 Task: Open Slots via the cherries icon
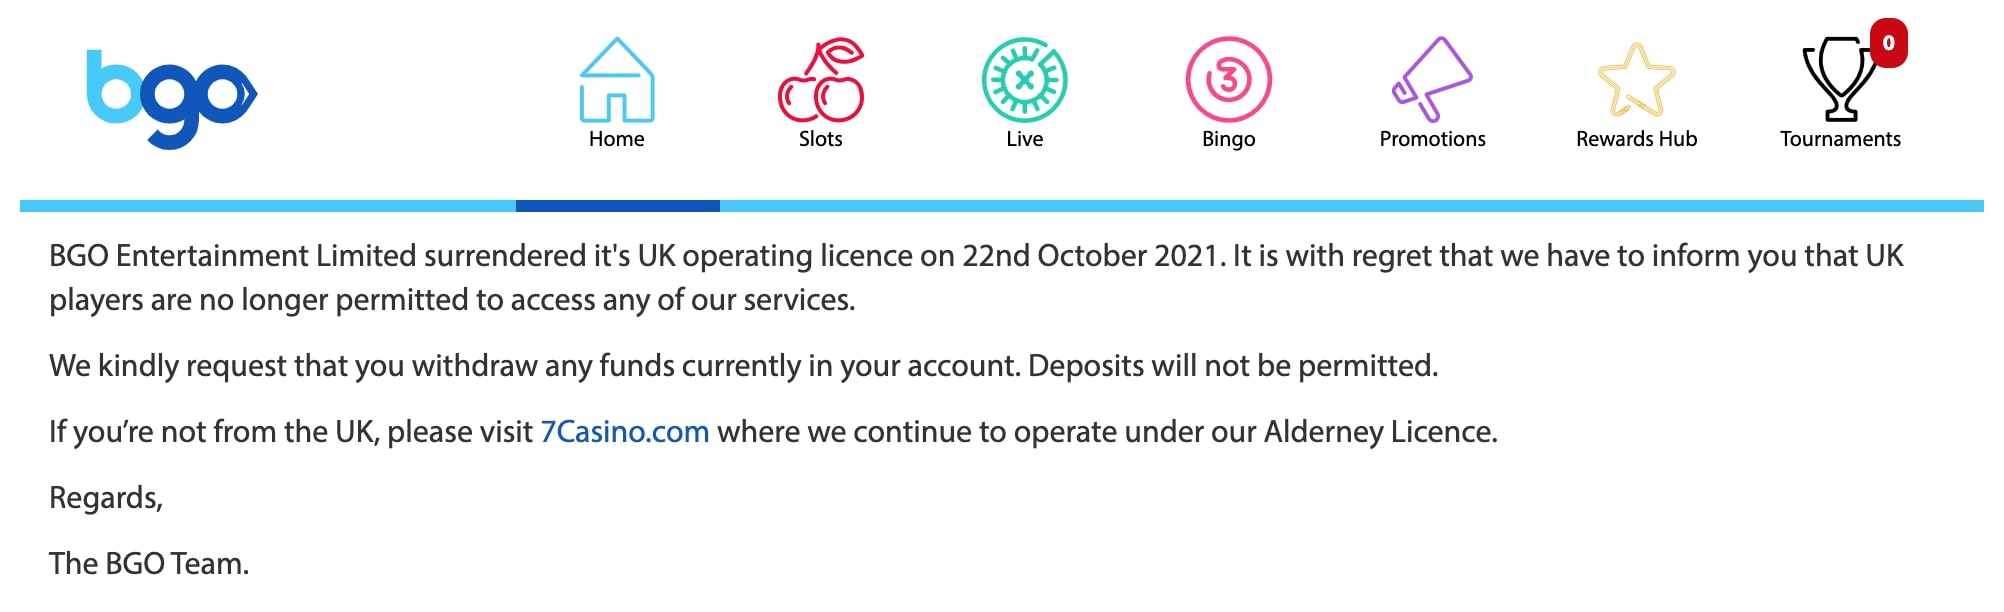click(x=821, y=79)
